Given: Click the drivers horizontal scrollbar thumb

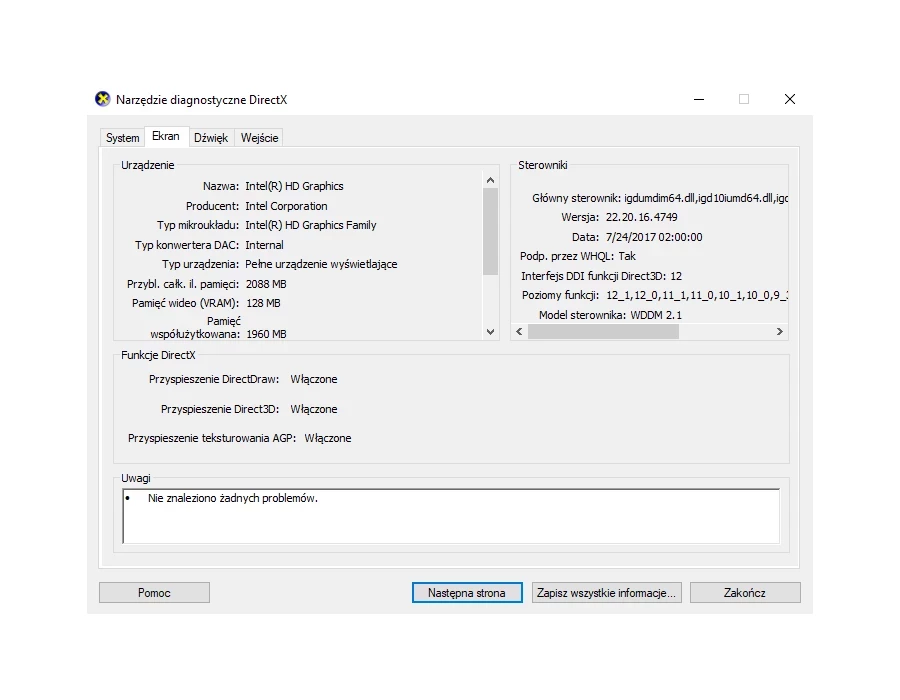Looking at the screenshot, I should [603, 332].
